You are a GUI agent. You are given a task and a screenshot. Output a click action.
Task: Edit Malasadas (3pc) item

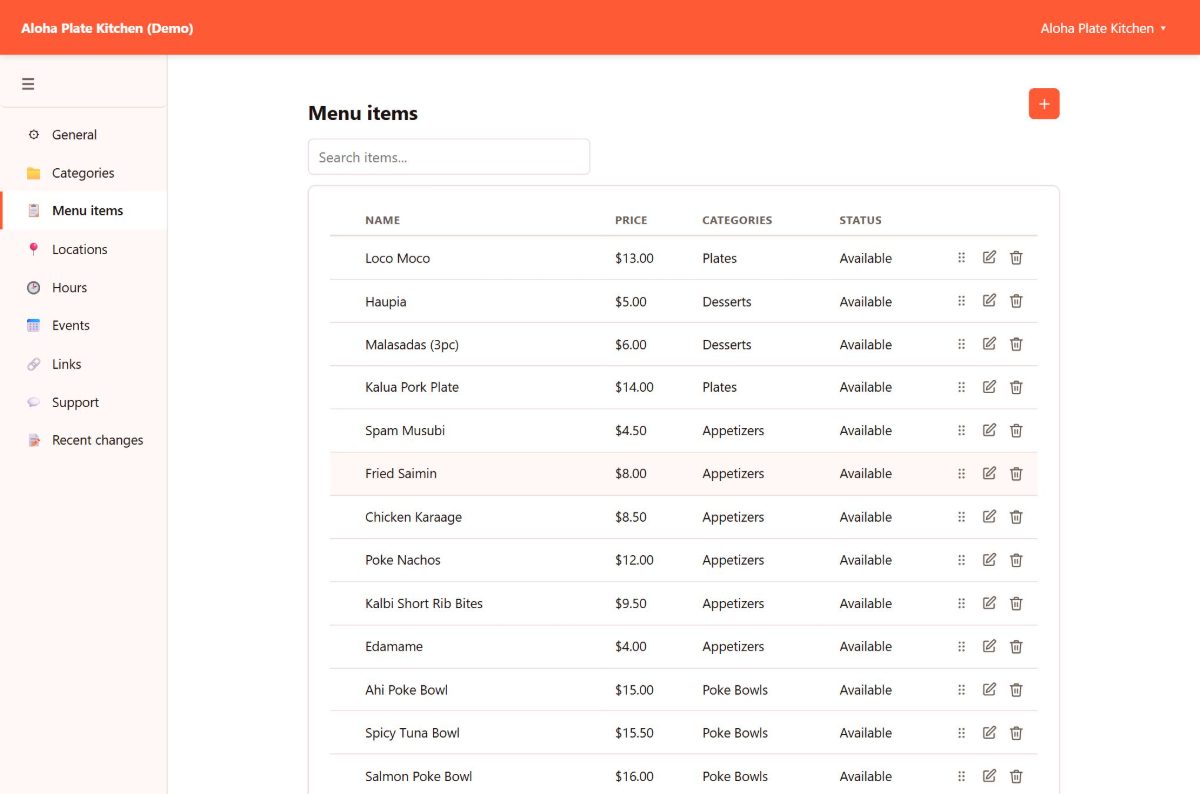989,344
